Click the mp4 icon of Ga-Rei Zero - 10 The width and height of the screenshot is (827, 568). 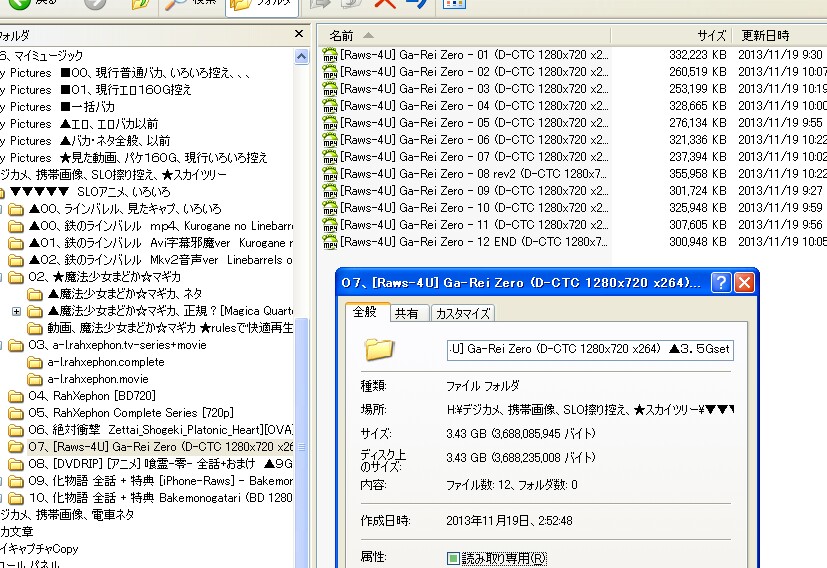click(330, 208)
